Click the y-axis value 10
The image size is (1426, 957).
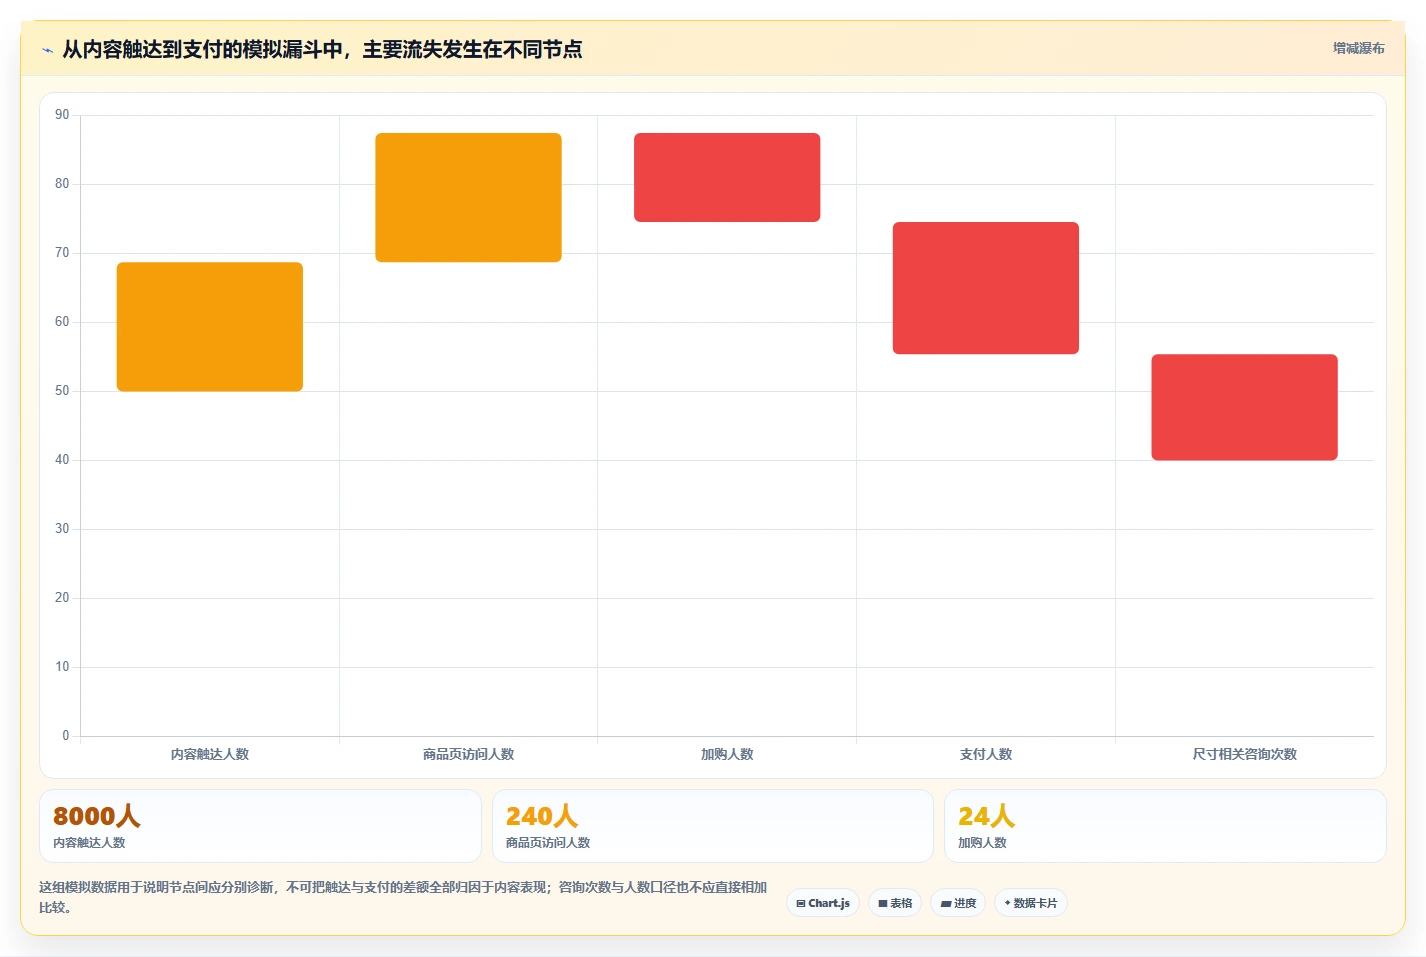click(x=62, y=667)
